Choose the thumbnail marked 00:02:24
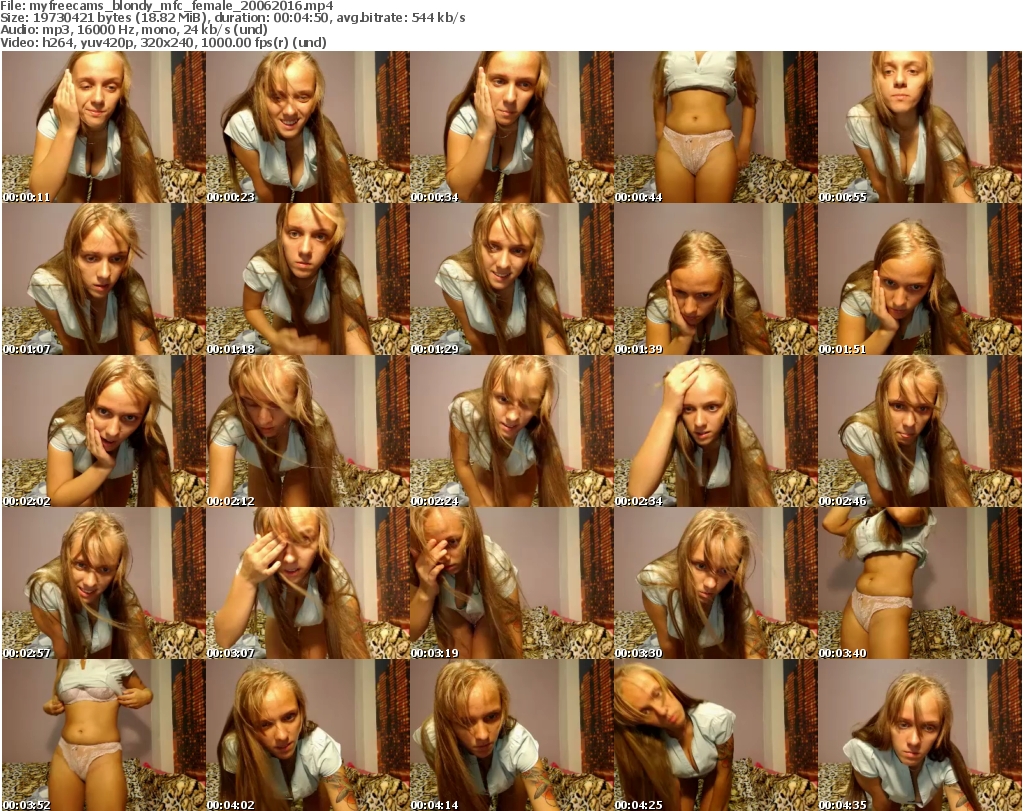The width and height of the screenshot is (1024, 811). point(511,431)
